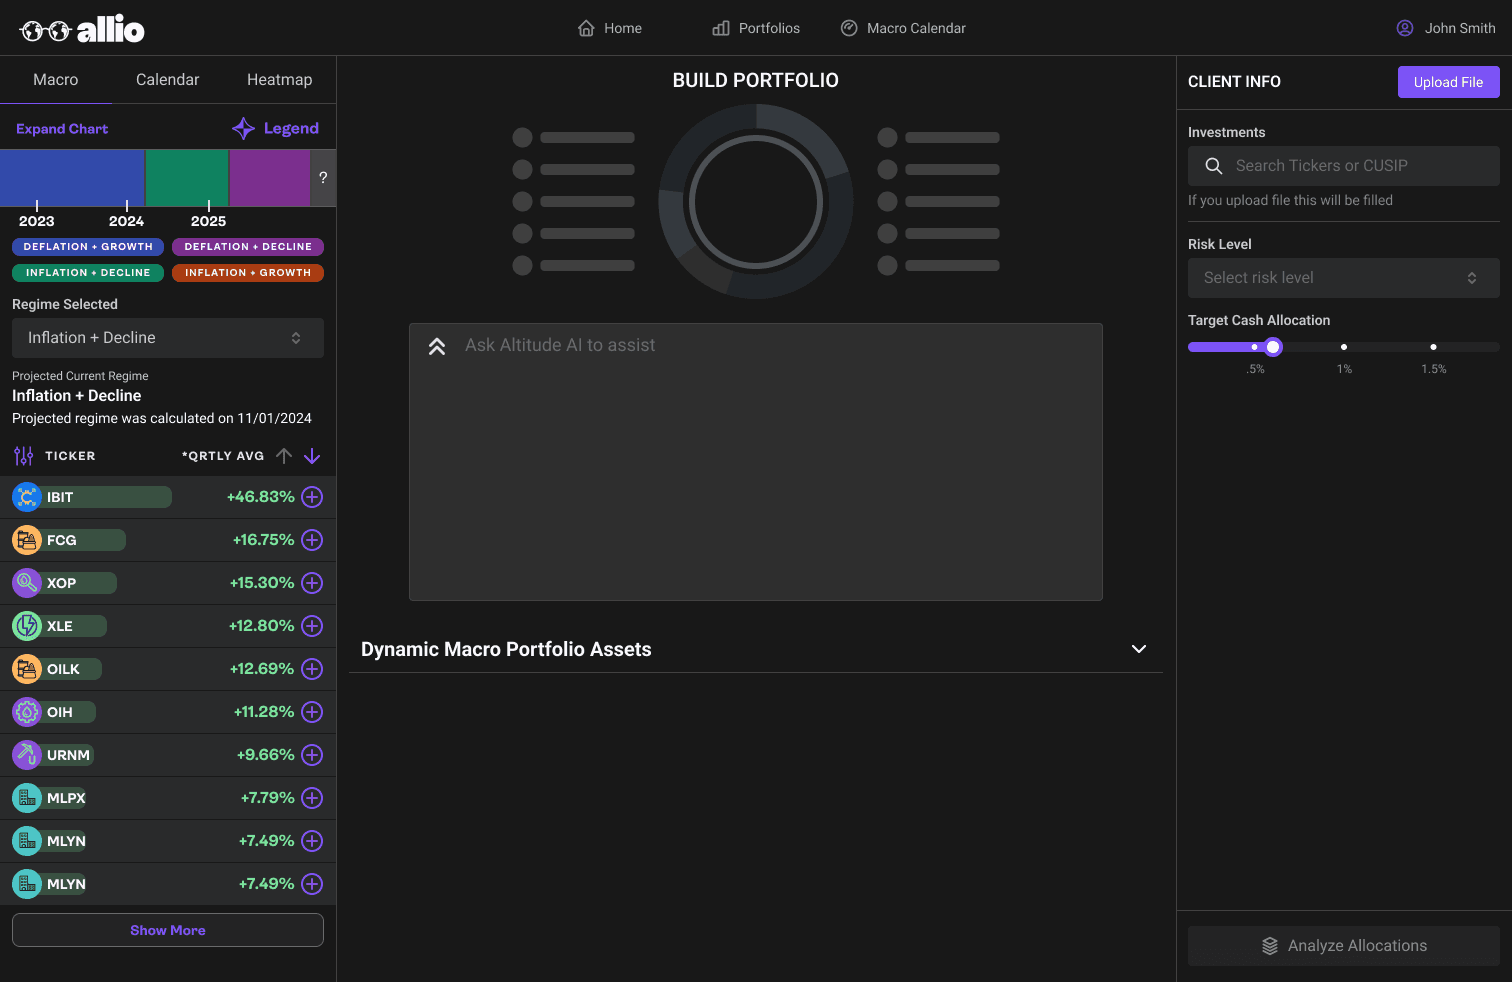The width and height of the screenshot is (1512, 982).
Task: Toggle Inflation + Growth regime pill
Action: (248, 273)
